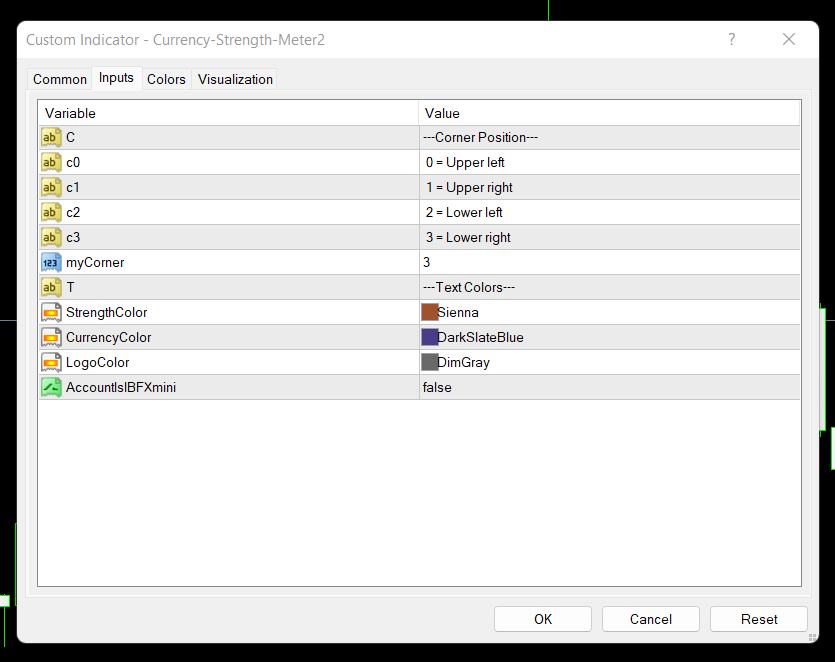Go to the Visualization tab
This screenshot has width=835, height=662.
pos(235,79)
